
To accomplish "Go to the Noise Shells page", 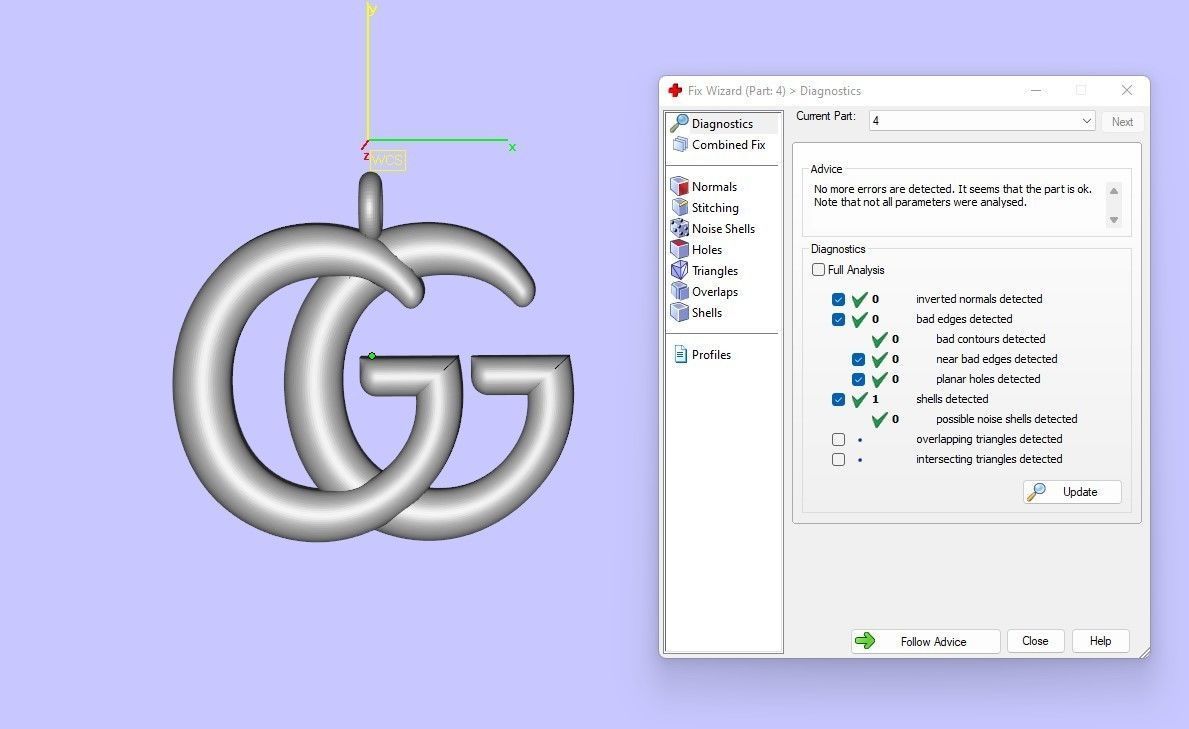I will click(723, 228).
